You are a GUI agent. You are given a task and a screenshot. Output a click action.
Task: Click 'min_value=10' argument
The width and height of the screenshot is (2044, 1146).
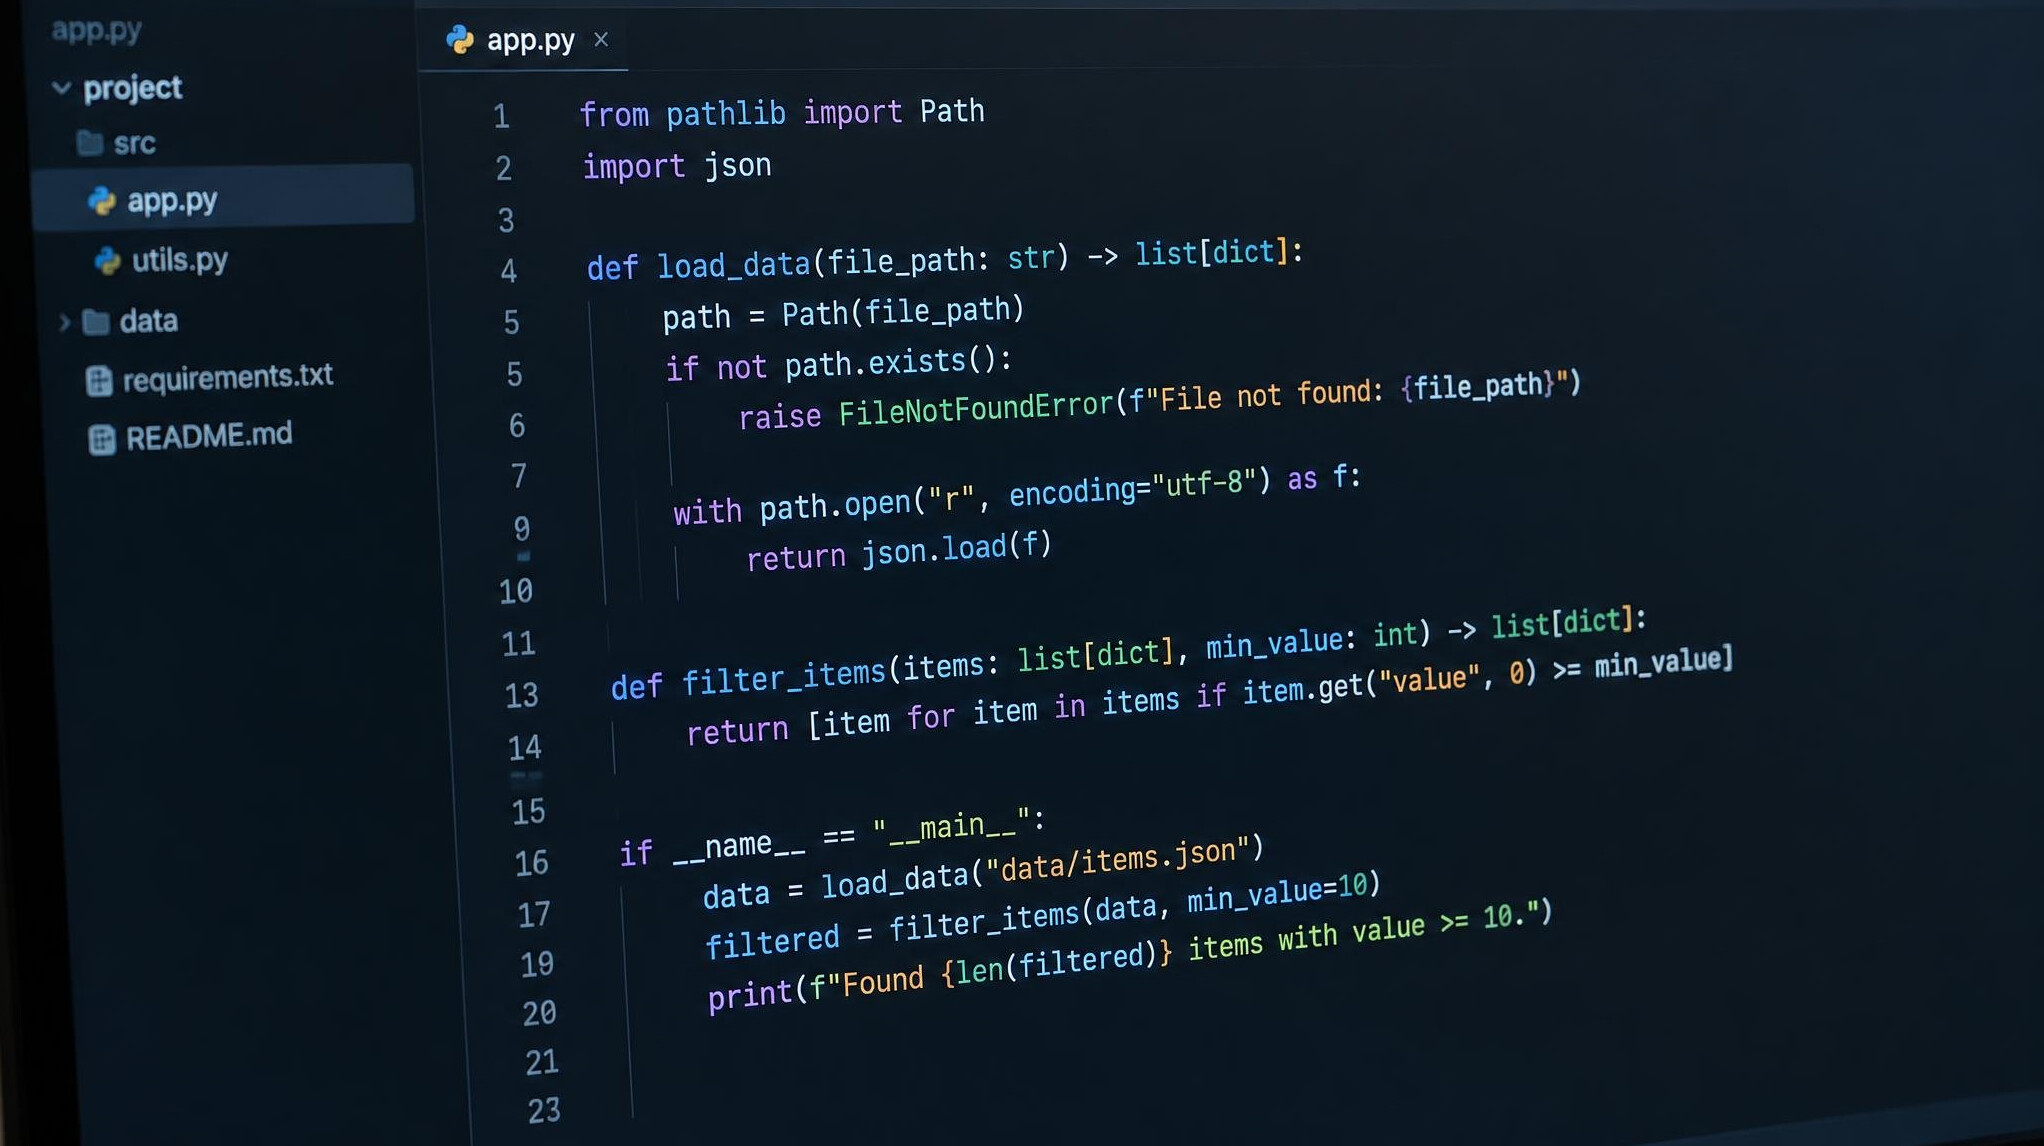[1277, 892]
